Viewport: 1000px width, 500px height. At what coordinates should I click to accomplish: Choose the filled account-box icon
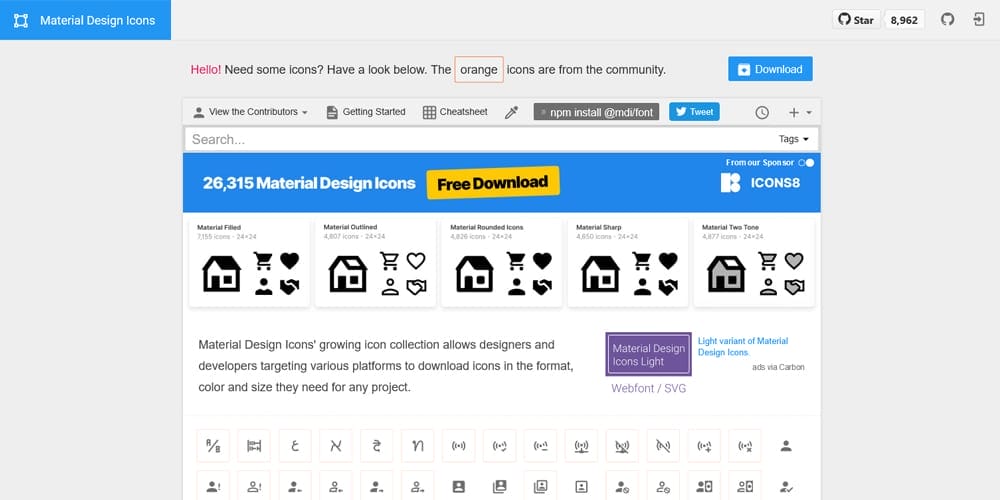point(459,487)
